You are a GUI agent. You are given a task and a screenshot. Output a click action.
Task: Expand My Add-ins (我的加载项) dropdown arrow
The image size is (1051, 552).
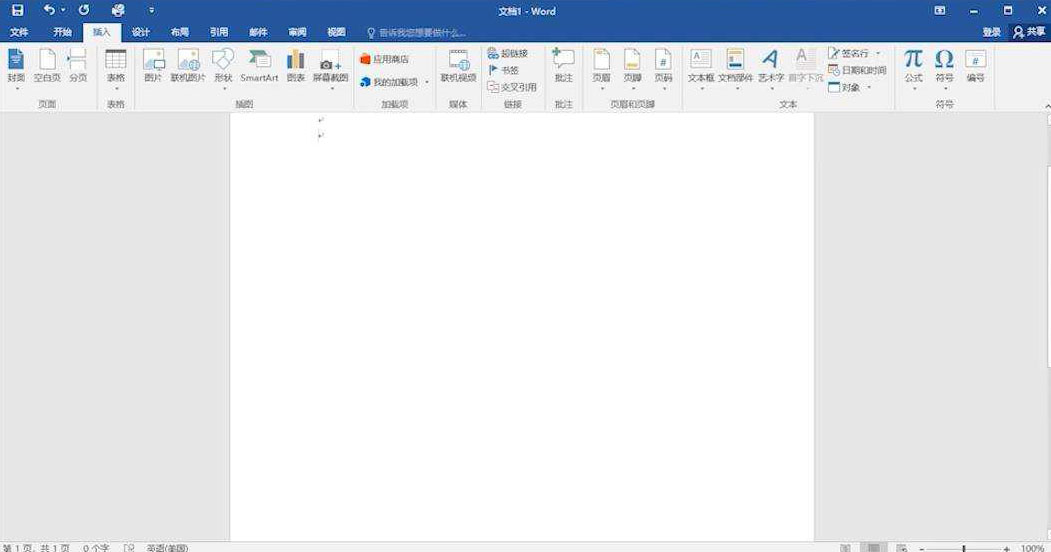click(427, 82)
